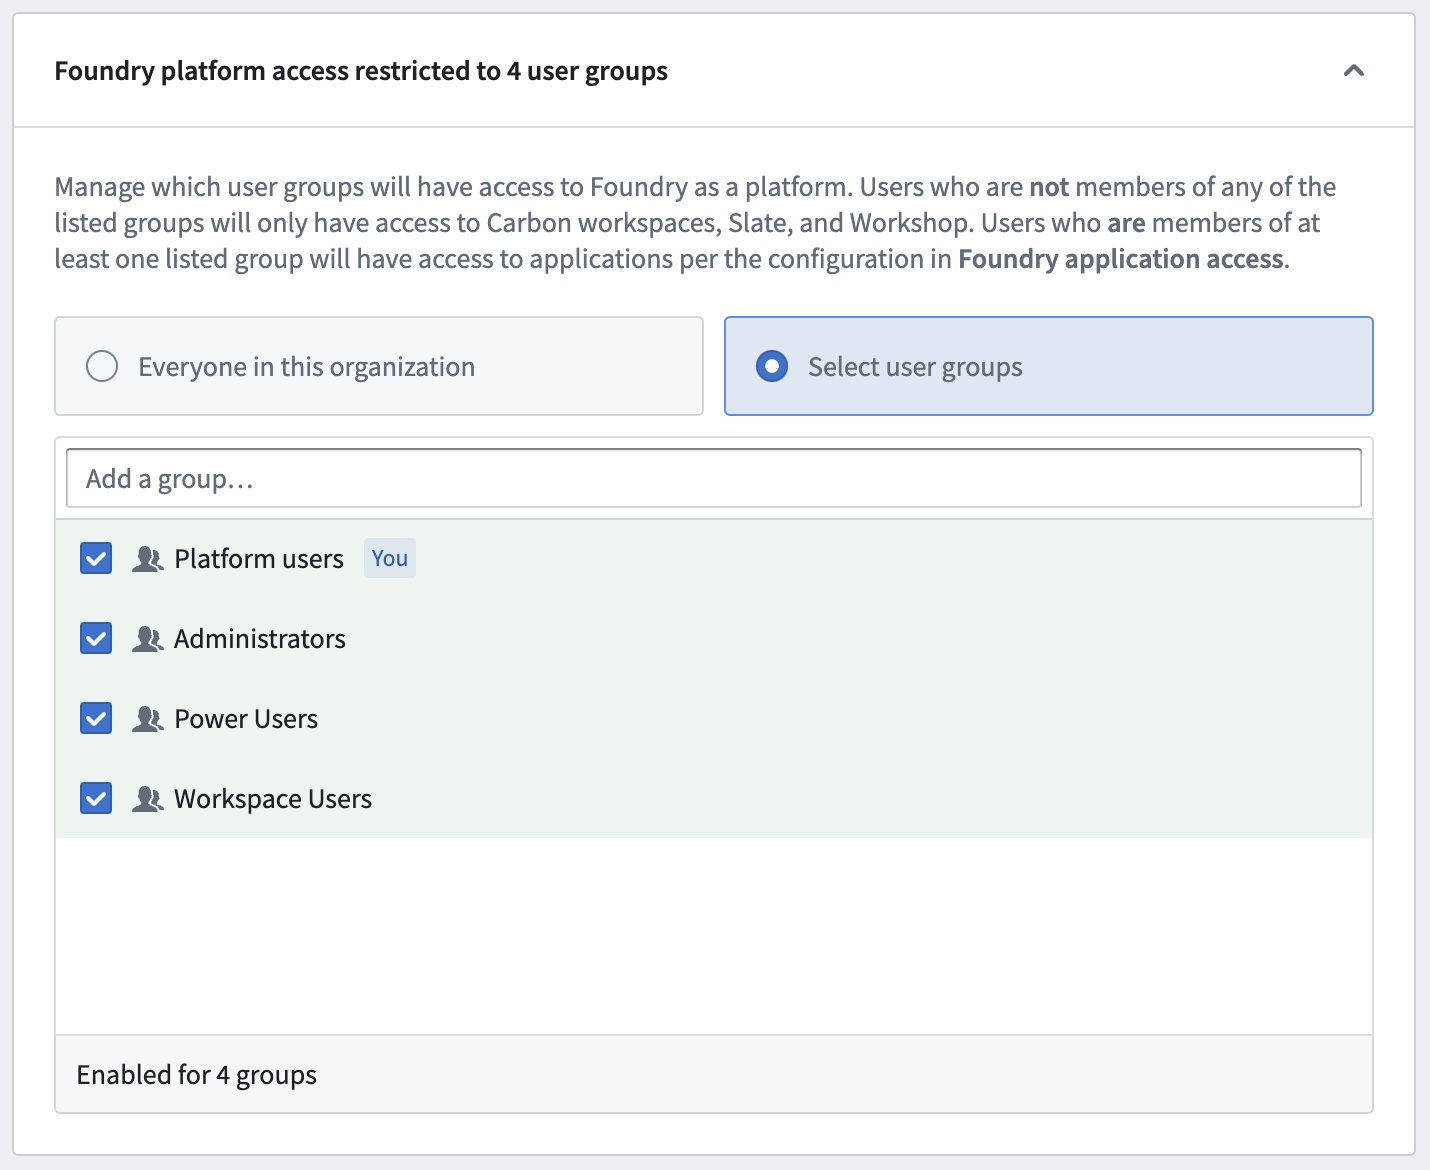Click the Platform users group name
Screen dimensions: 1430x1170
tap(259, 559)
